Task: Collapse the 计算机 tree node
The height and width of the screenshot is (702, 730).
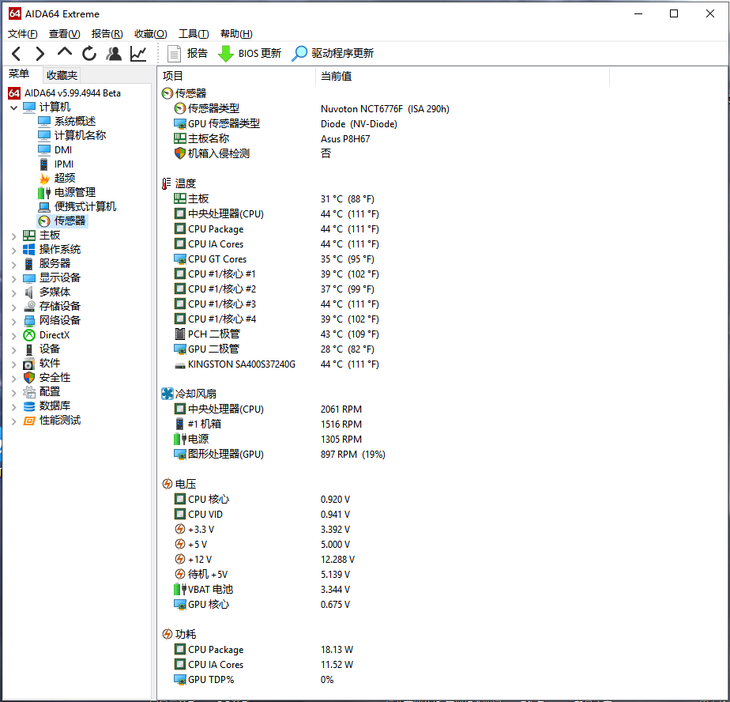Action: [14, 108]
